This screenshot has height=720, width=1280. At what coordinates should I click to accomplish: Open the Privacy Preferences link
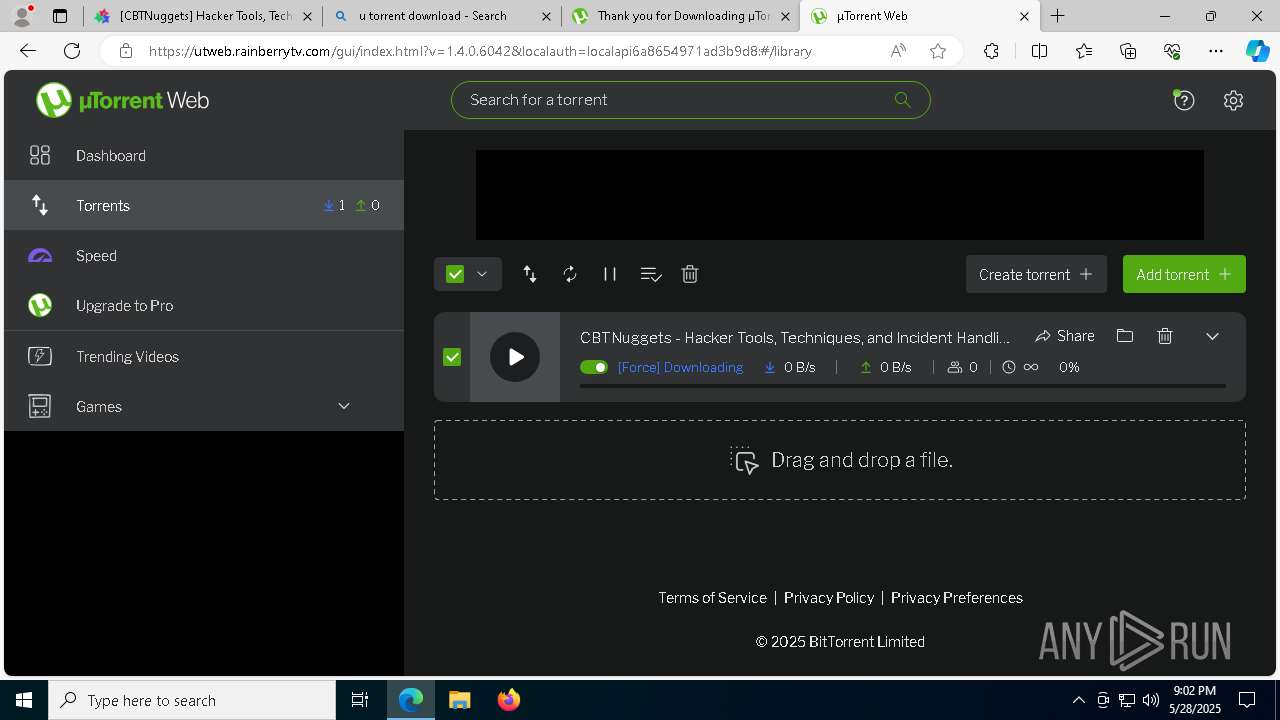956,597
